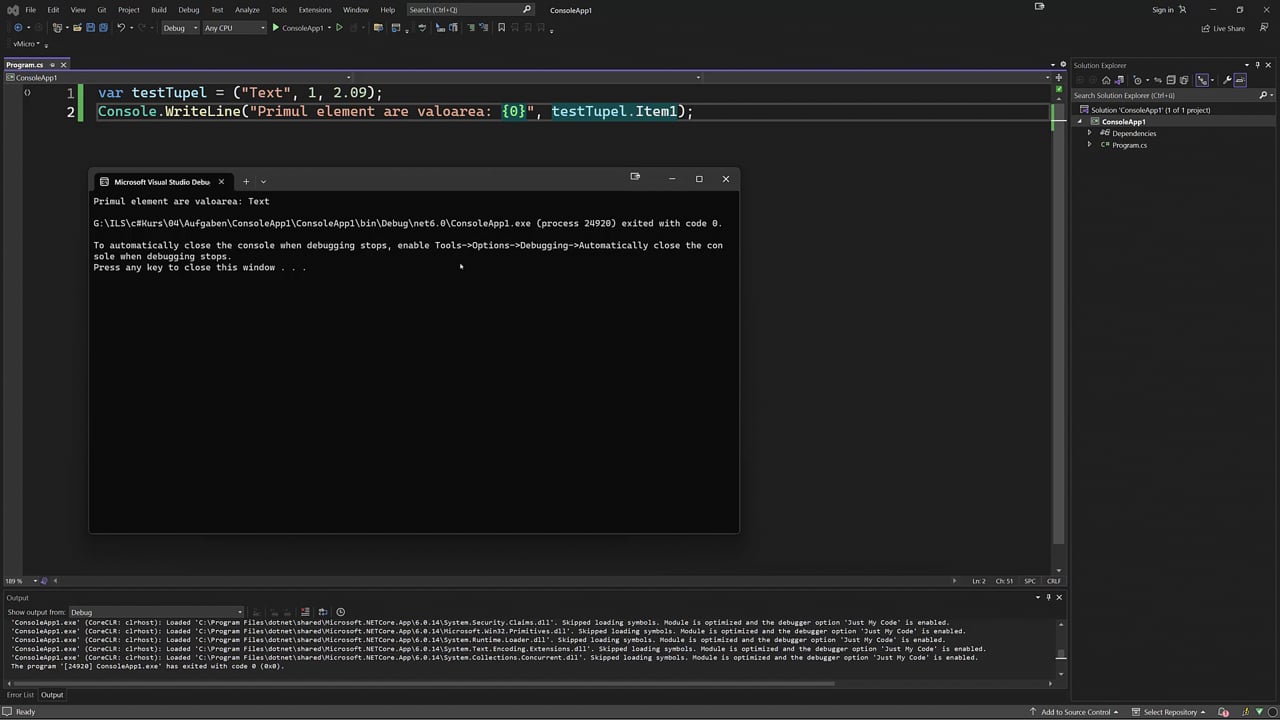Toggle Preview Selected Items in Solution Explorer
This screenshot has height=720, width=1280.
[1240, 80]
